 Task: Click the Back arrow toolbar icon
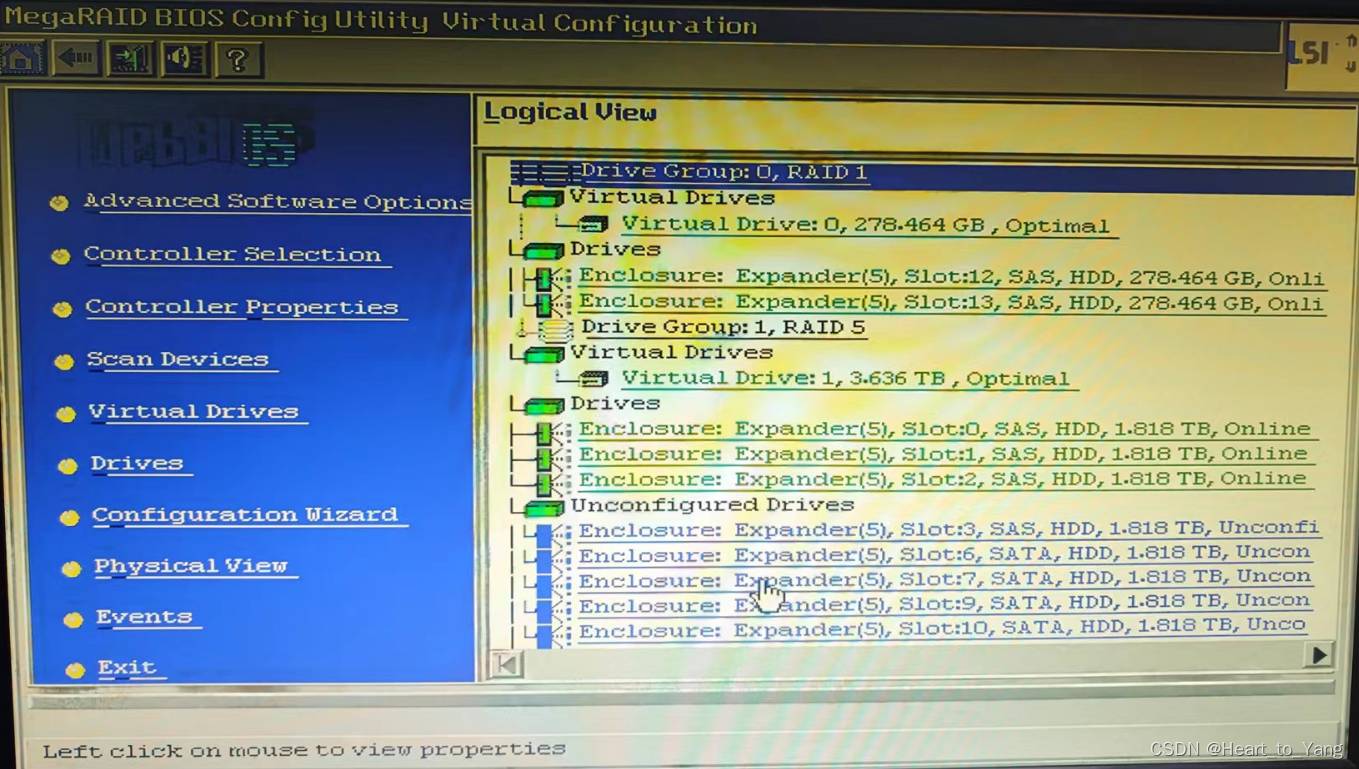click(76, 59)
